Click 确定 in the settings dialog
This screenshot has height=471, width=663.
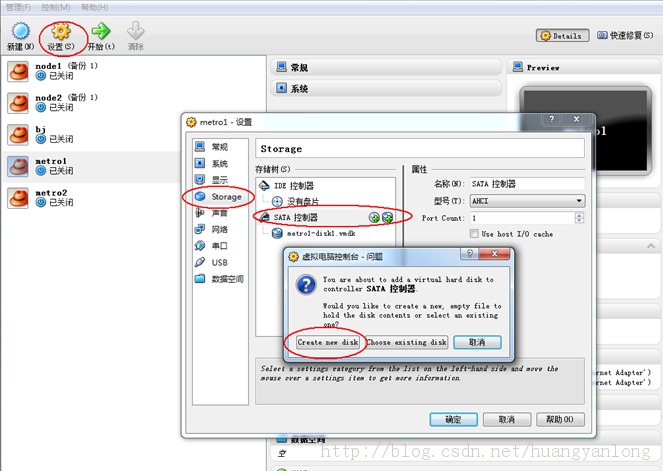(453, 419)
